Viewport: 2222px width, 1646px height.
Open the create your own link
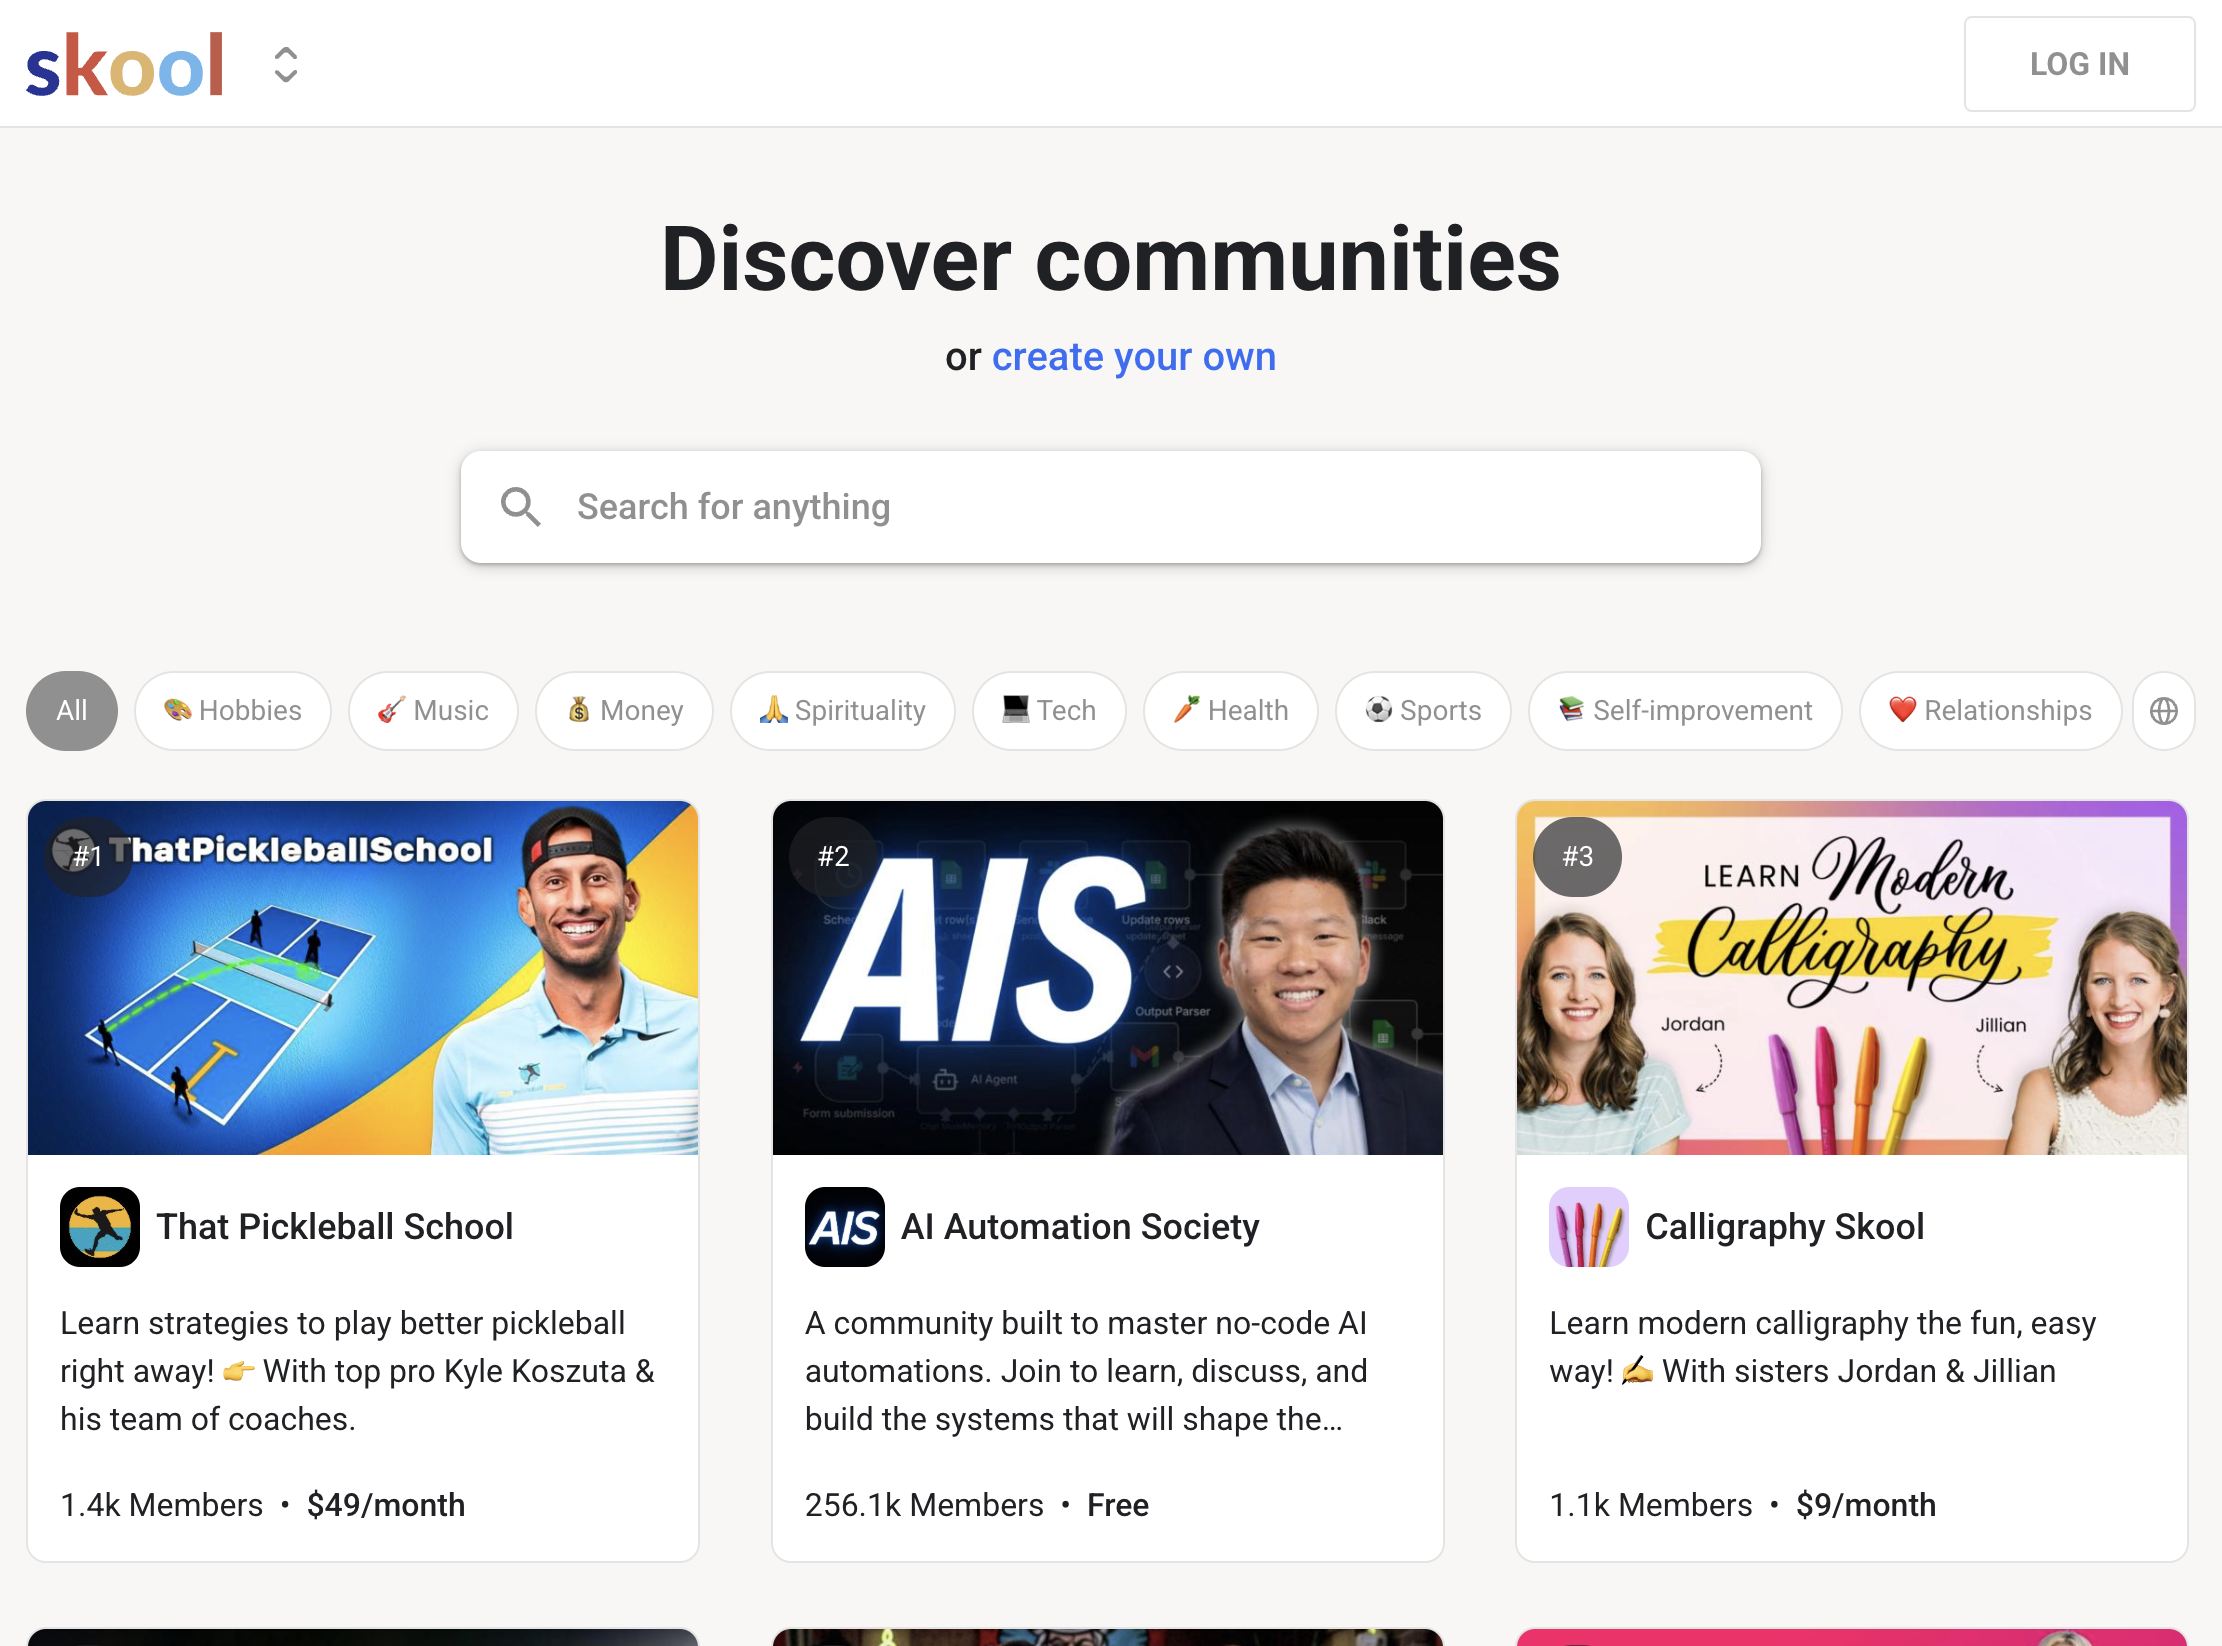coord(1133,357)
